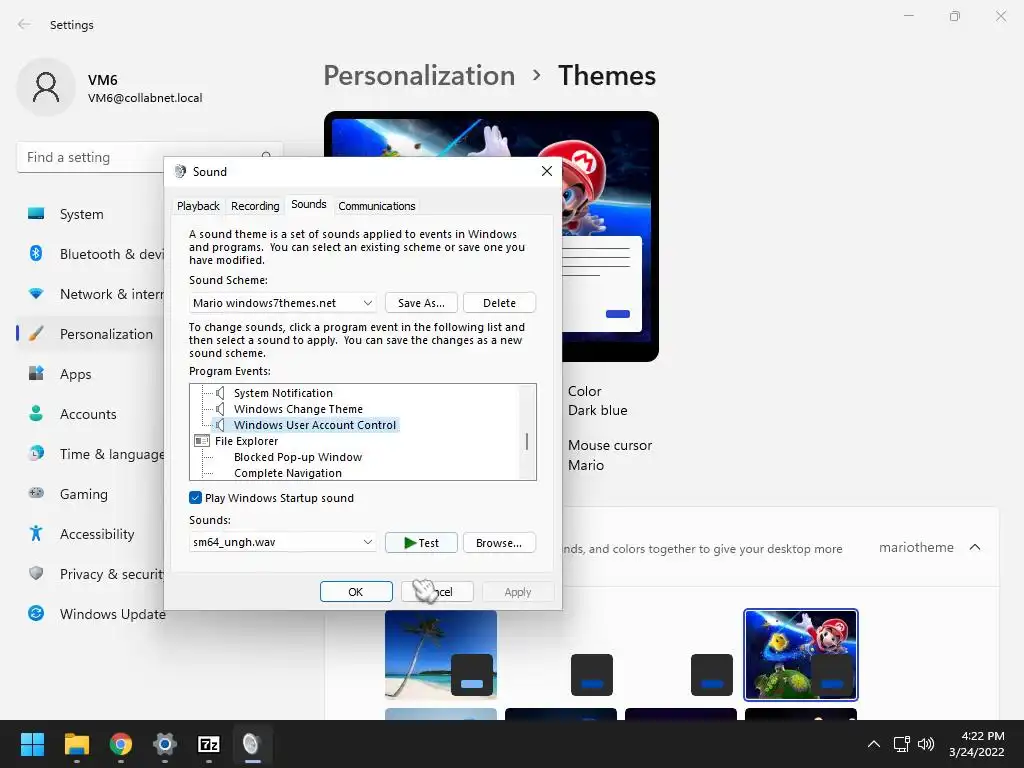Click speaker icon beside Windows User Account Control

point(221,425)
